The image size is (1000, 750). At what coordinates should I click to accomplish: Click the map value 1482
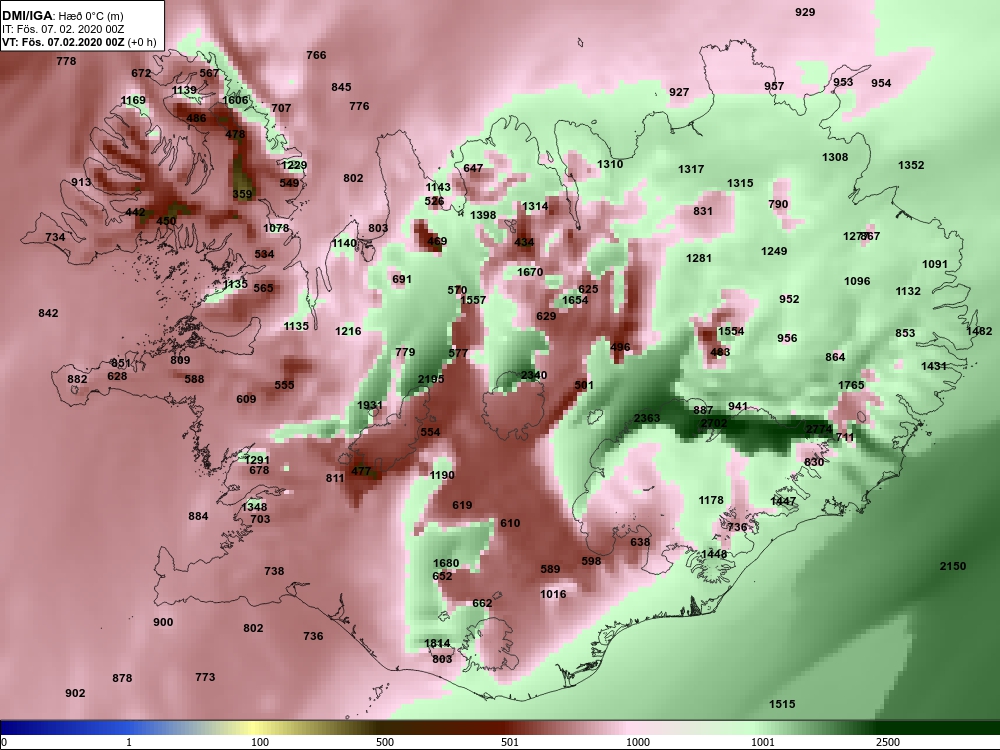coord(979,331)
